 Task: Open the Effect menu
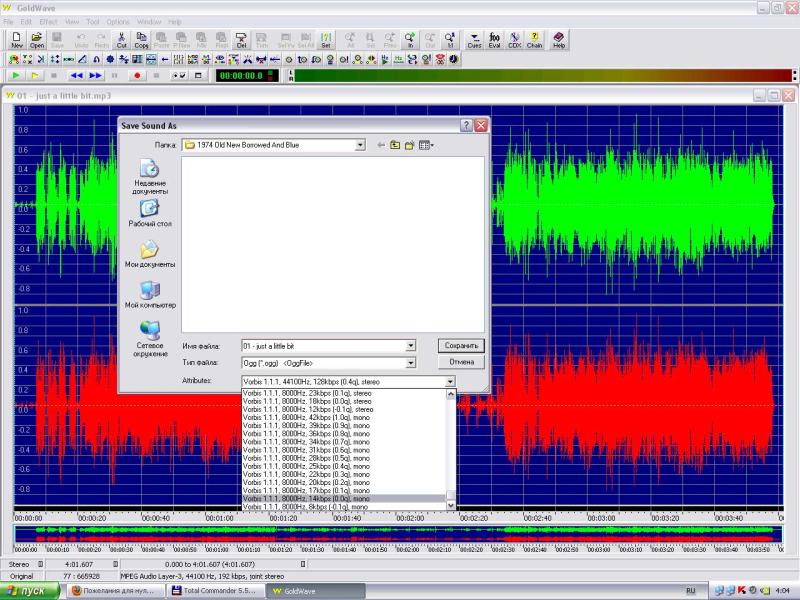[48, 22]
